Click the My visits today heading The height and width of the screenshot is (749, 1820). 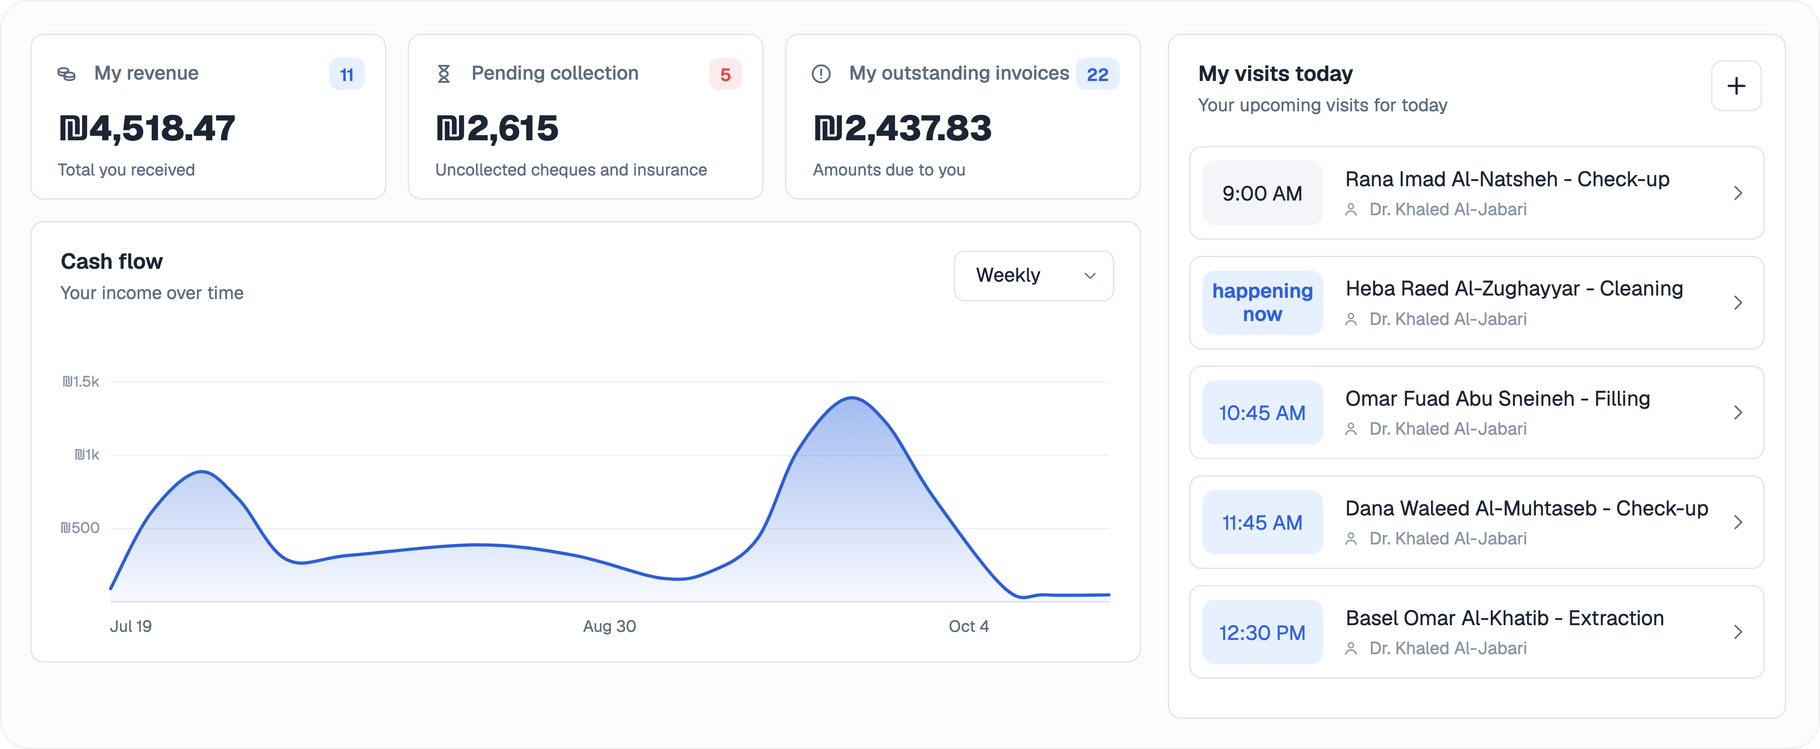tap(1275, 74)
